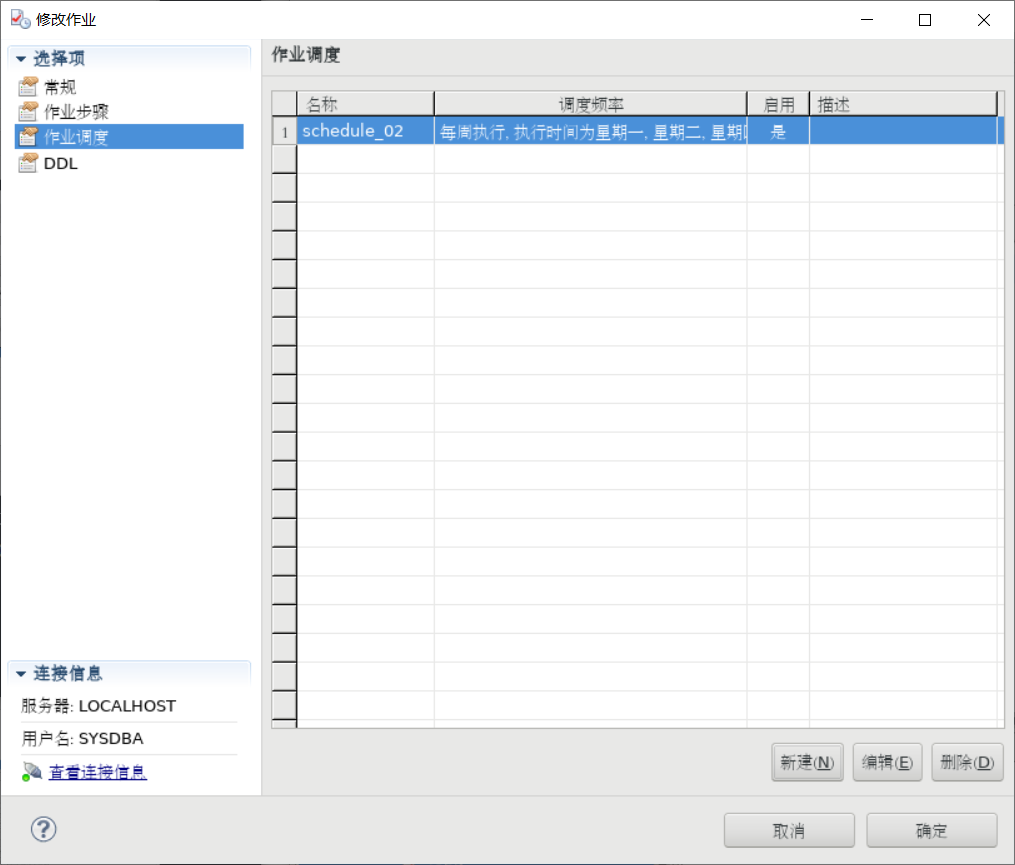Viewport: 1015px width, 865px height.
Task: Open the DDL page
Action: click(60, 164)
